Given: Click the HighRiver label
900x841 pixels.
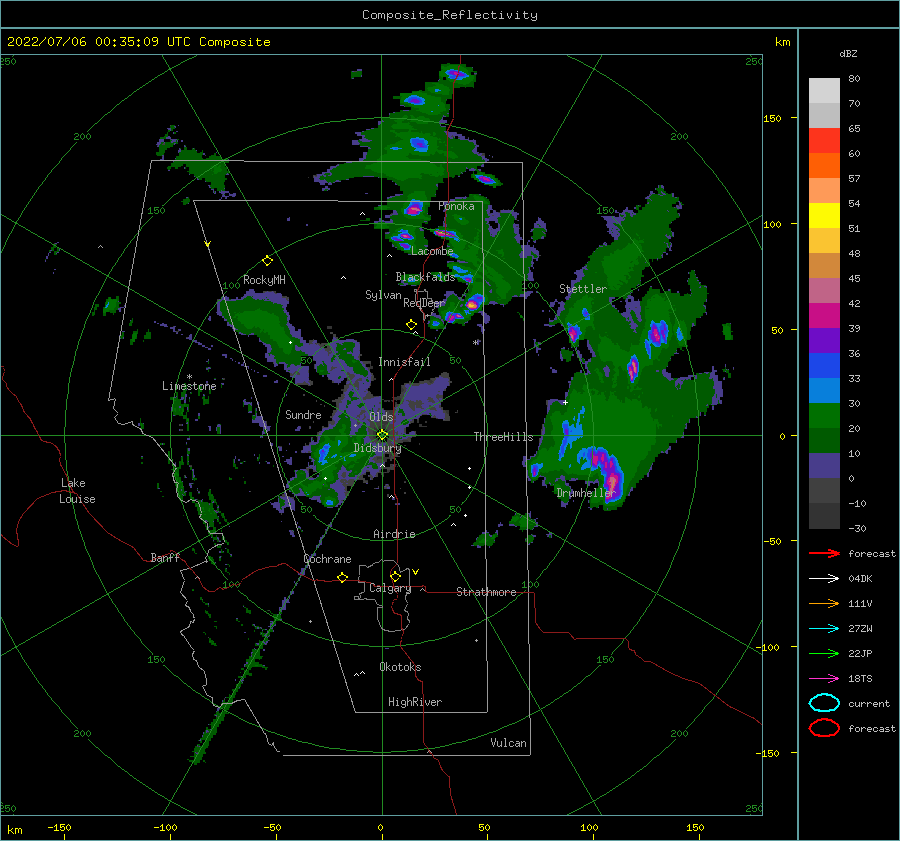Looking at the screenshot, I should click(x=415, y=702).
